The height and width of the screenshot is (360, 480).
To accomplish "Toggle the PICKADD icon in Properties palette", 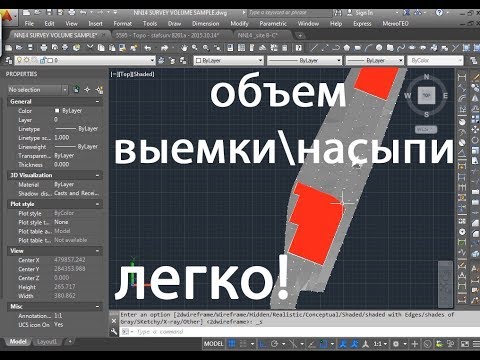I will point(76,89).
